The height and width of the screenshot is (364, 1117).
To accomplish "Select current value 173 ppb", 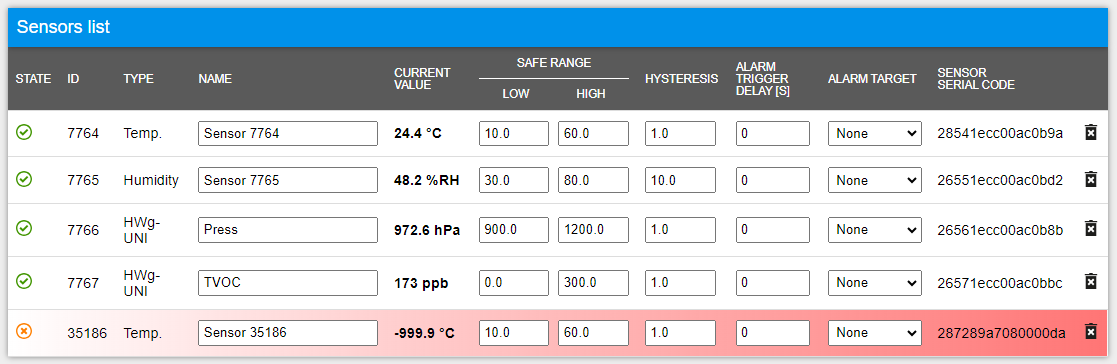I will 421,283.
